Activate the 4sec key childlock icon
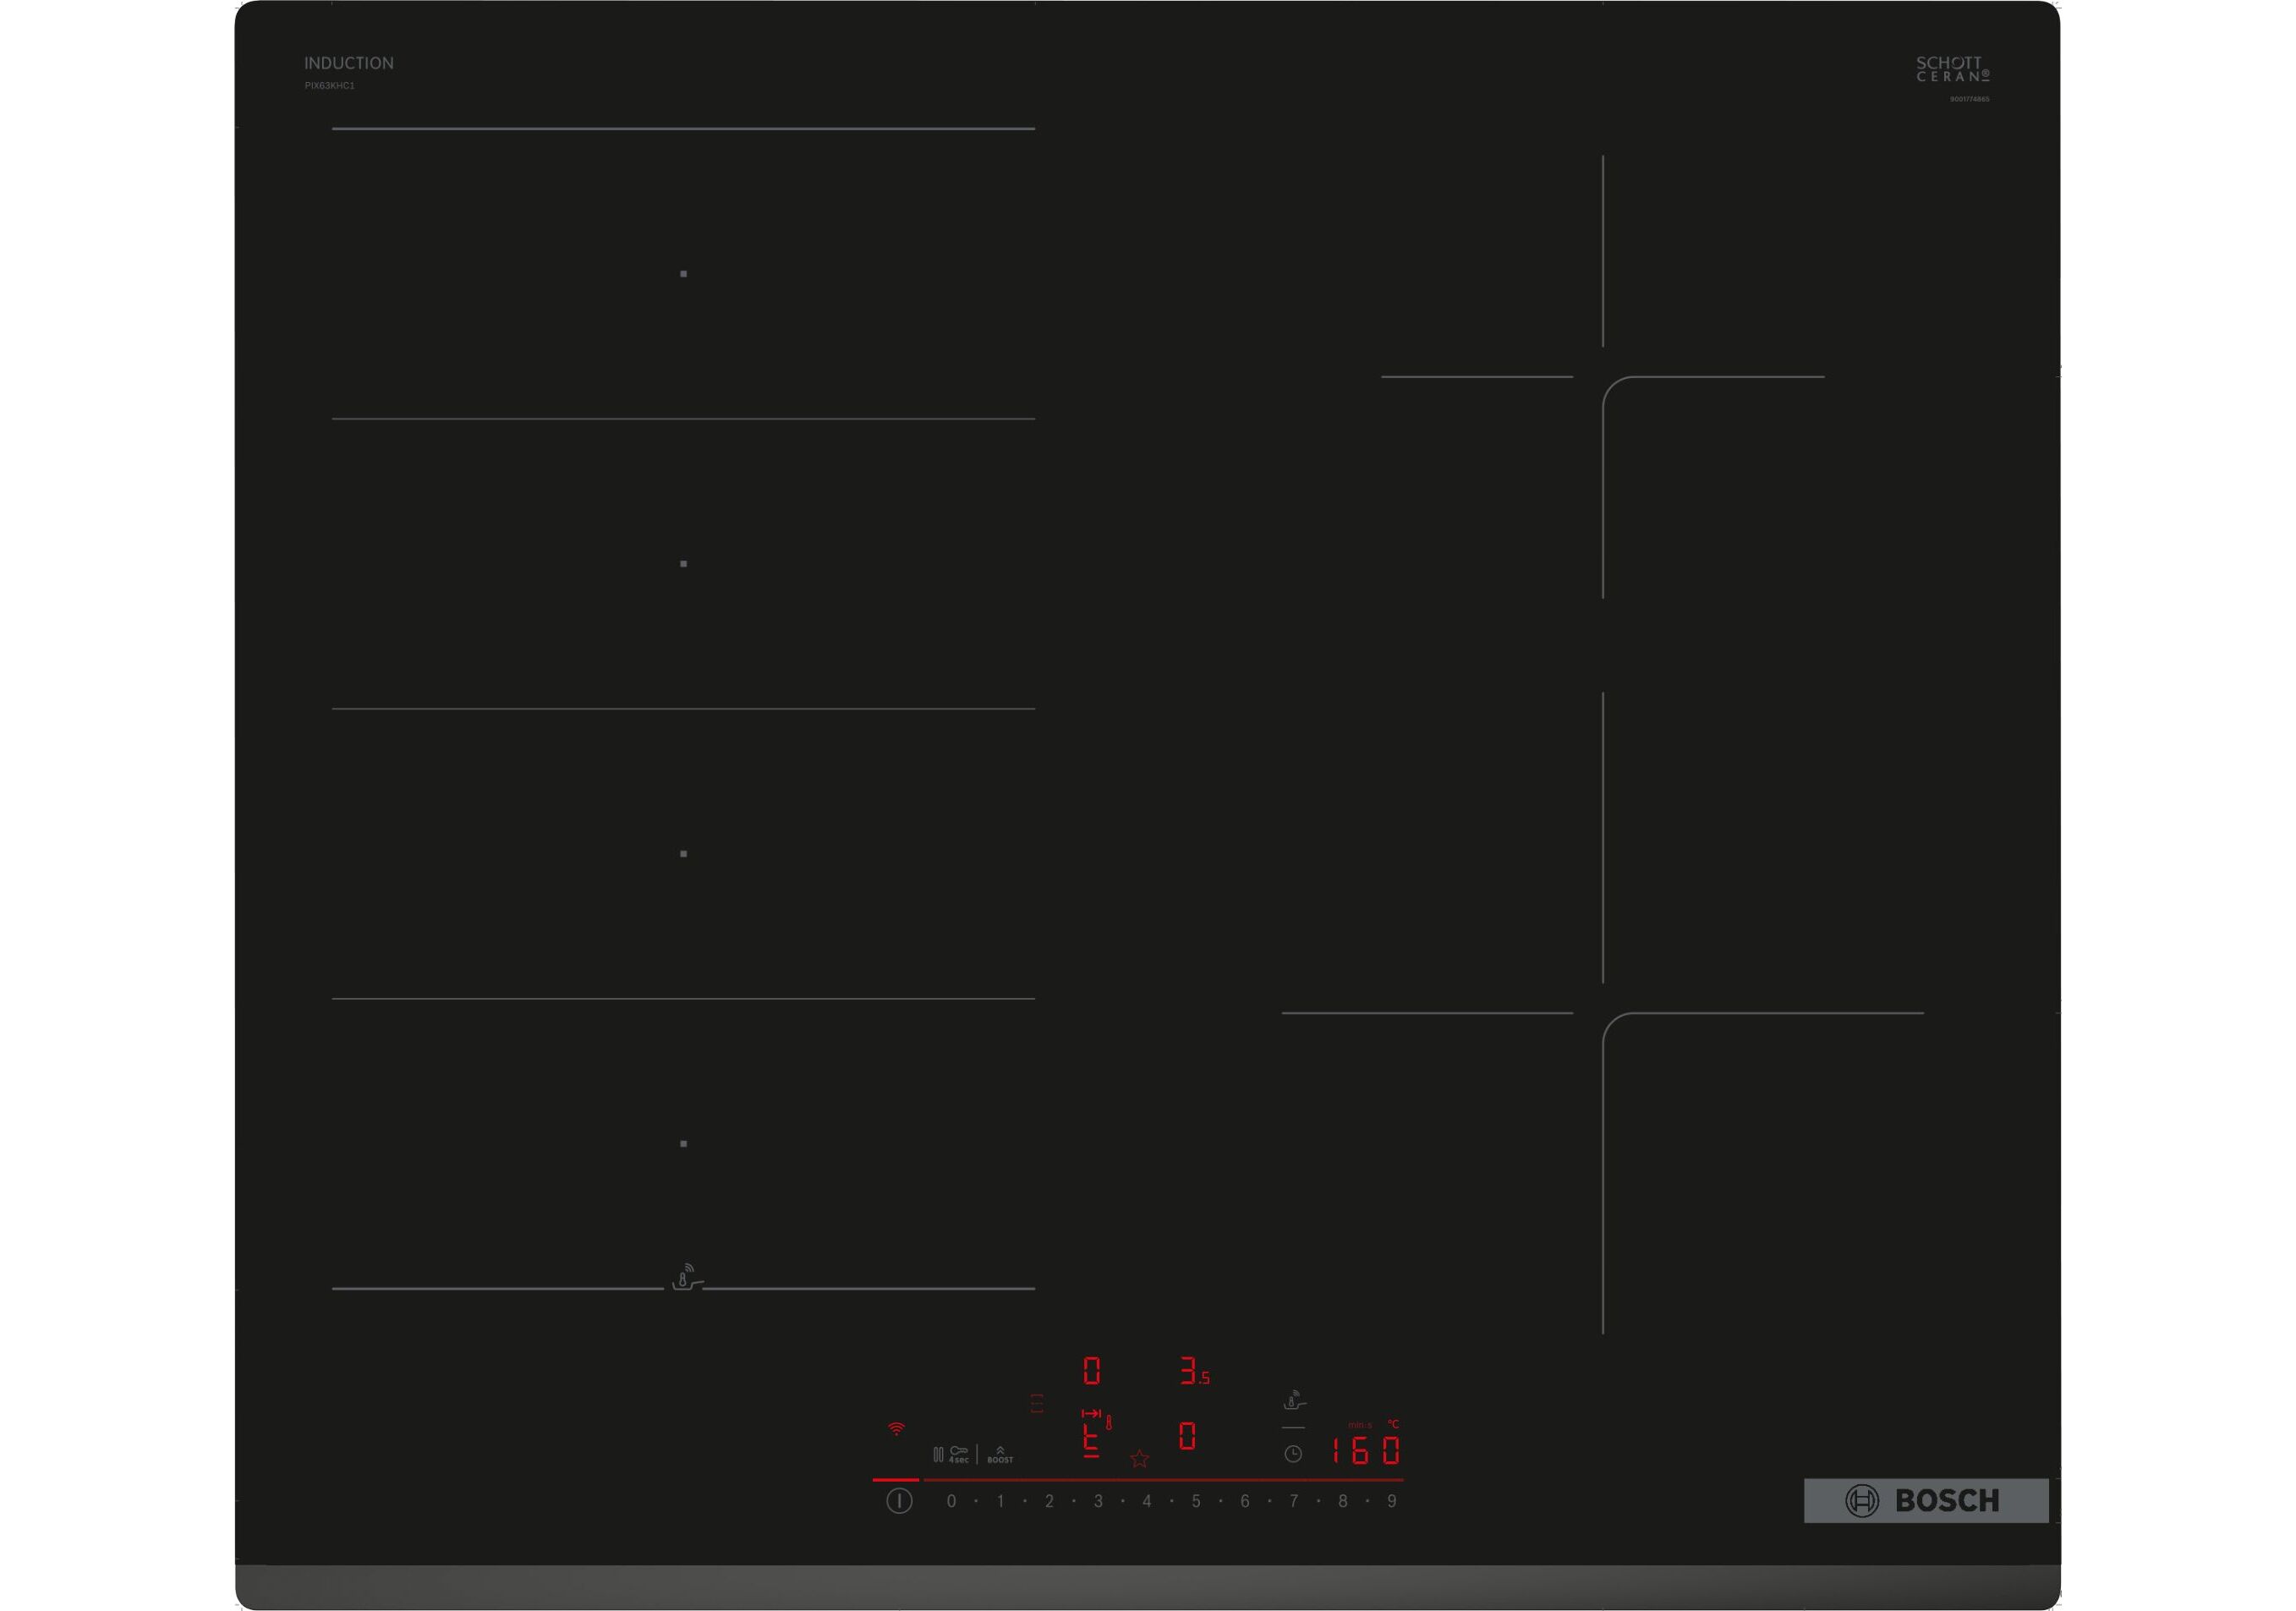2296x1611 pixels. (x=957, y=1454)
